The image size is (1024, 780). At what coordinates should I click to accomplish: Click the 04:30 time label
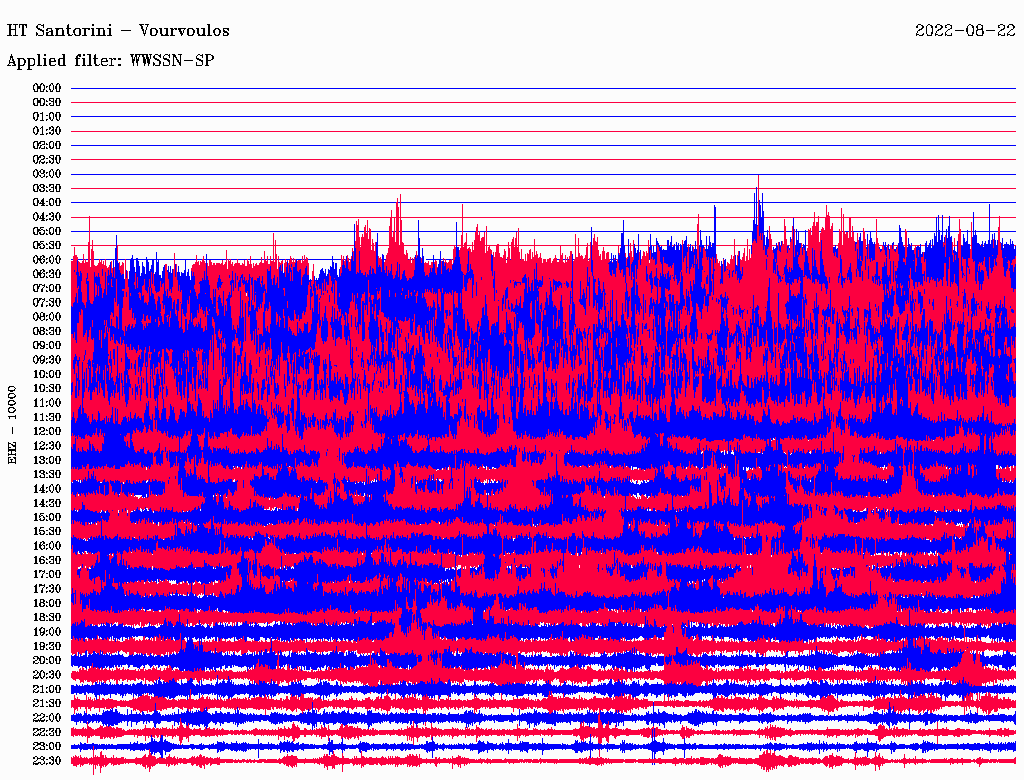pos(47,217)
